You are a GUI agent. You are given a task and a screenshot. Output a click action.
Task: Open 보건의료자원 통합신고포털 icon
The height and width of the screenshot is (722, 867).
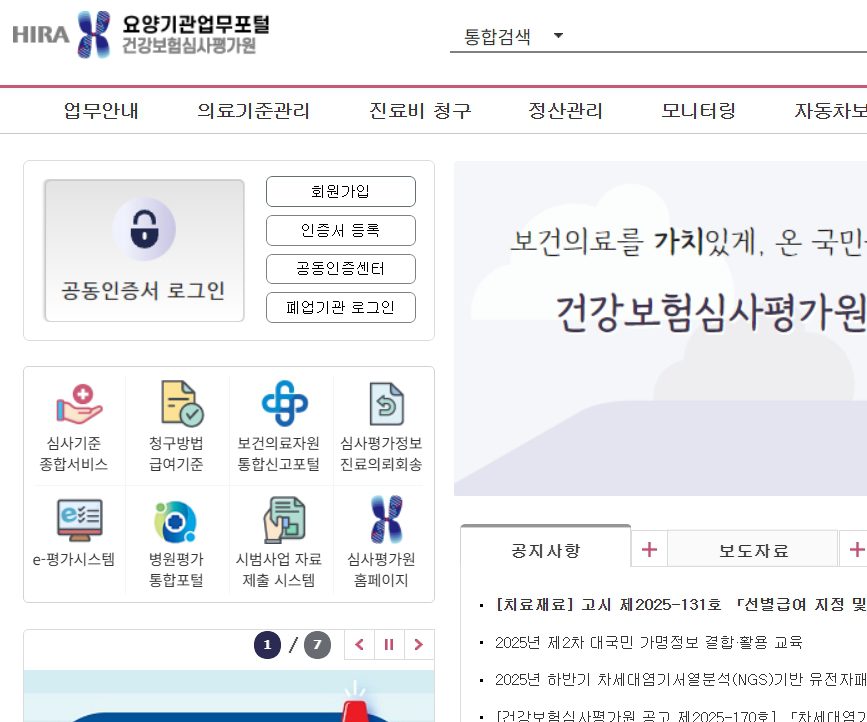279,427
